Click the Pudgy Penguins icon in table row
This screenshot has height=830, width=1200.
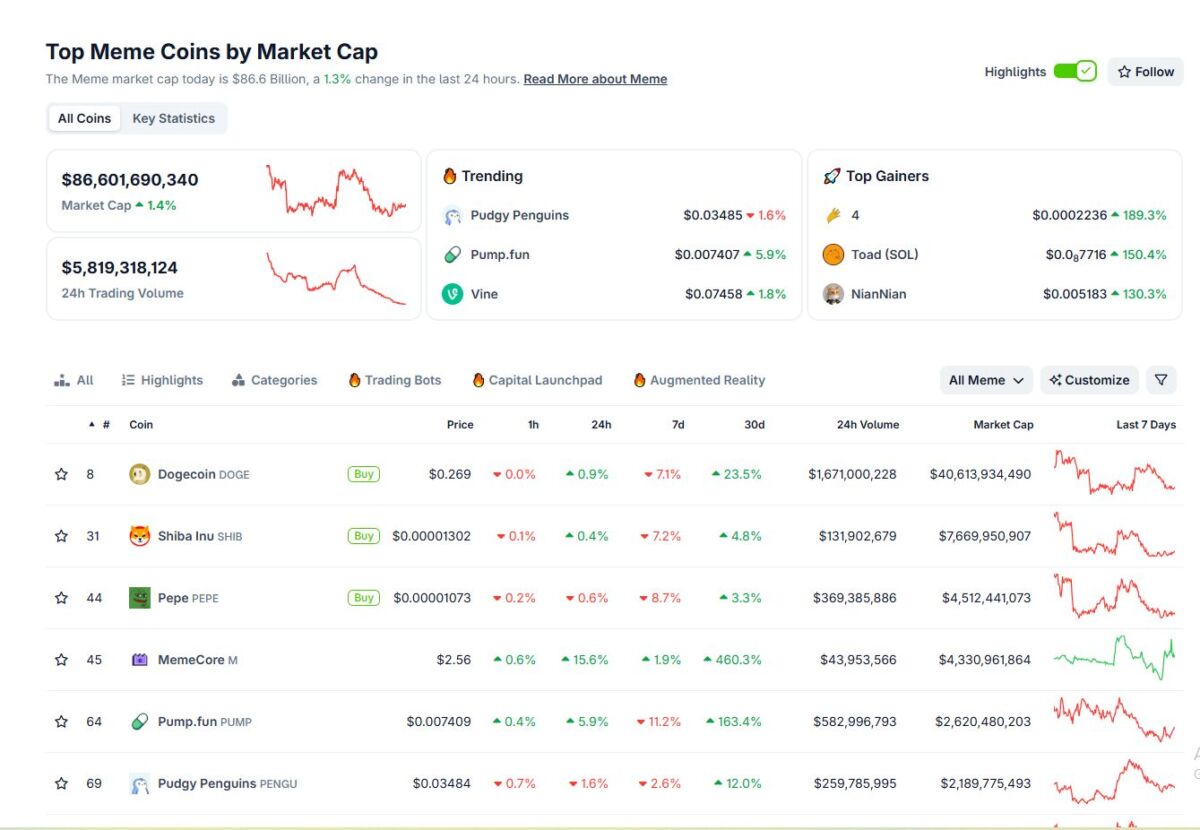coord(140,784)
